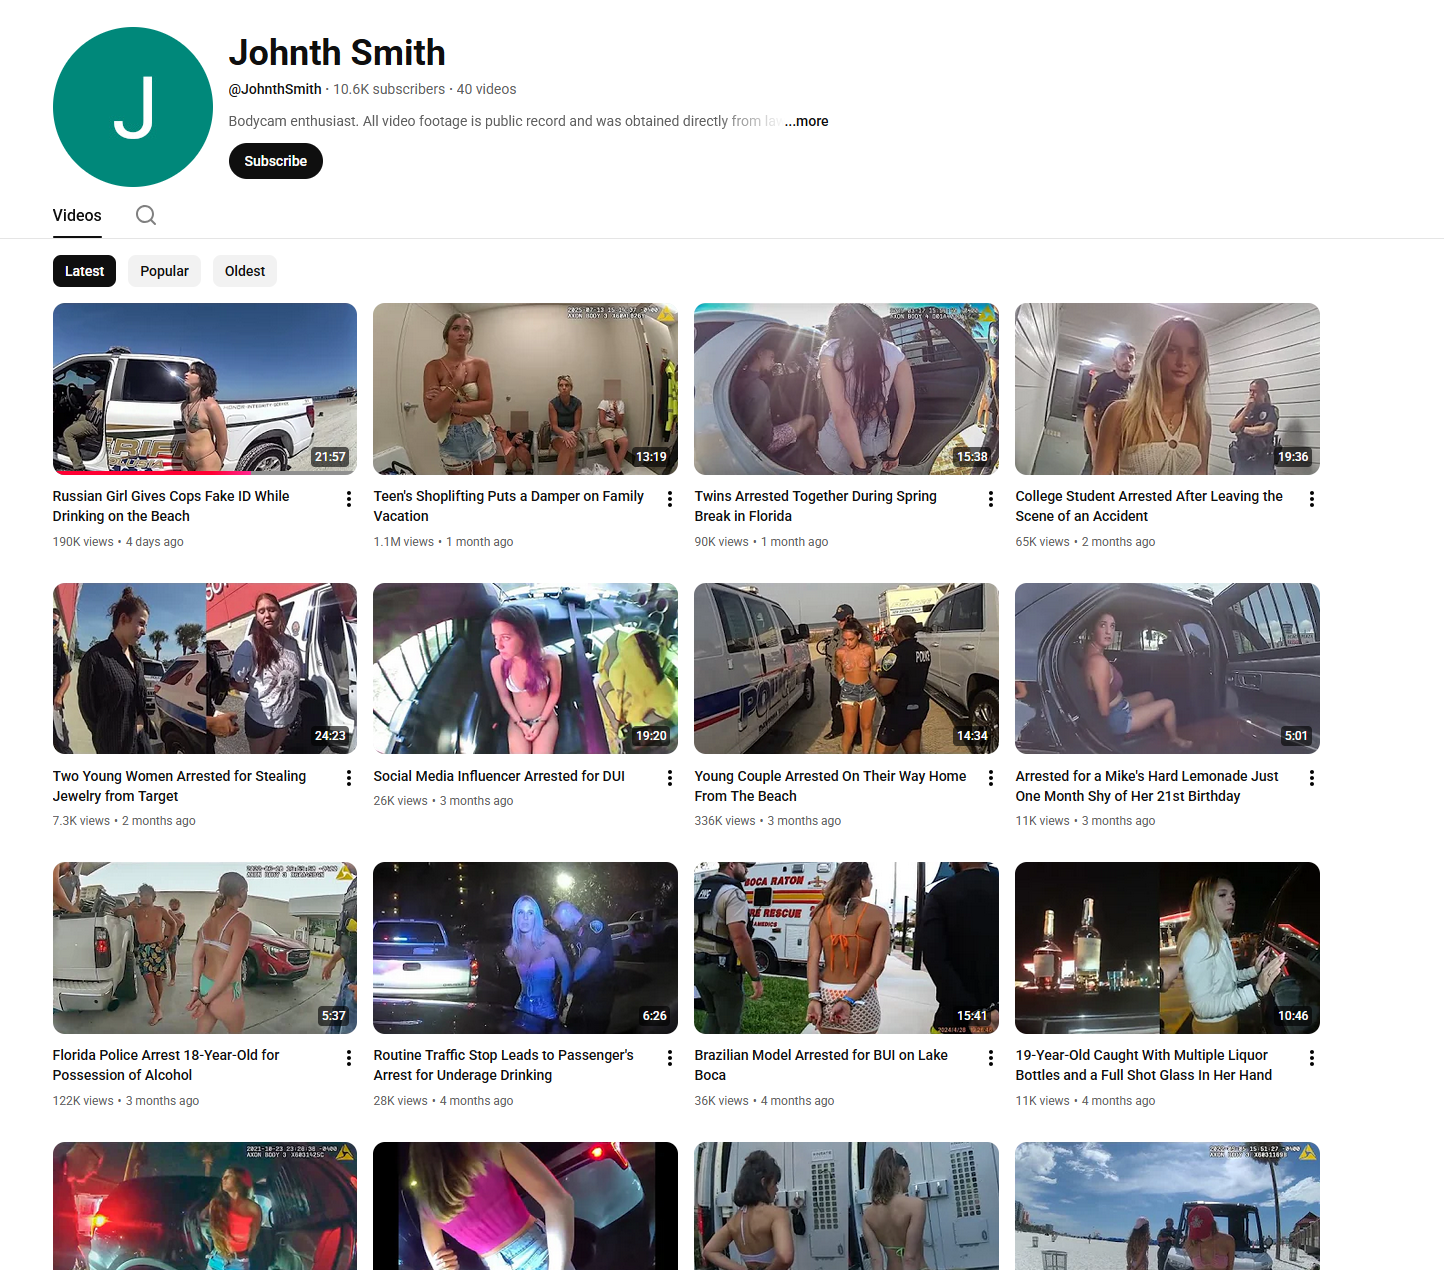This screenshot has height=1270, width=1444.
Task: Click the '336K views' text
Action: point(725,821)
